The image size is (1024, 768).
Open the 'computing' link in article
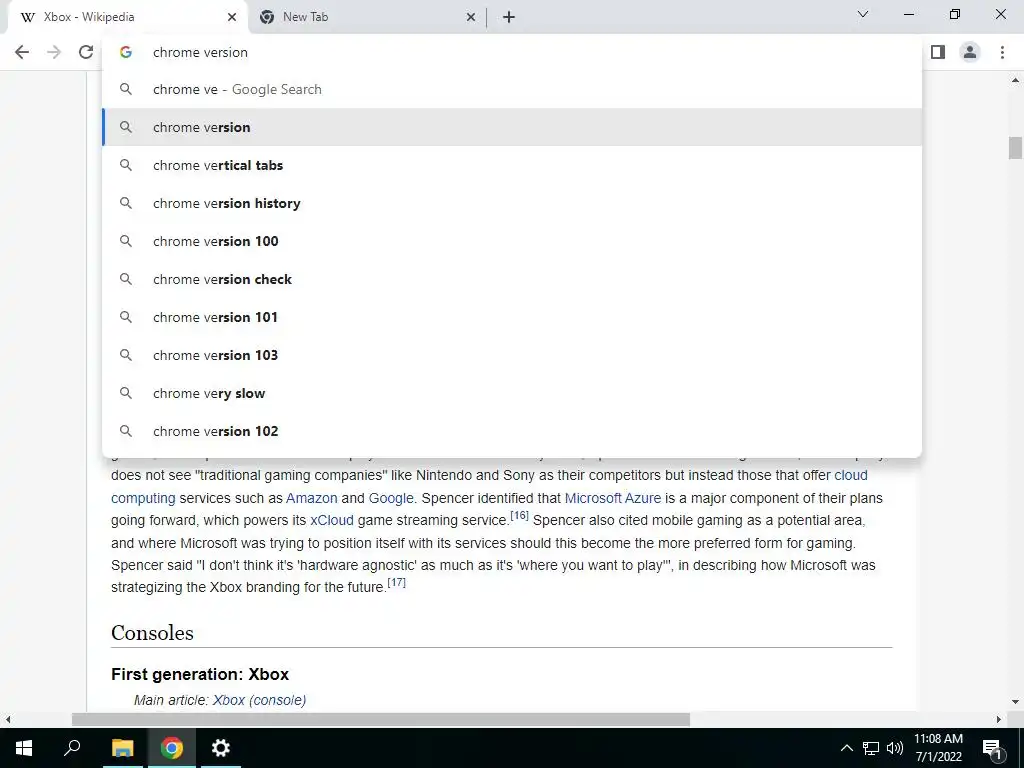tap(143, 498)
